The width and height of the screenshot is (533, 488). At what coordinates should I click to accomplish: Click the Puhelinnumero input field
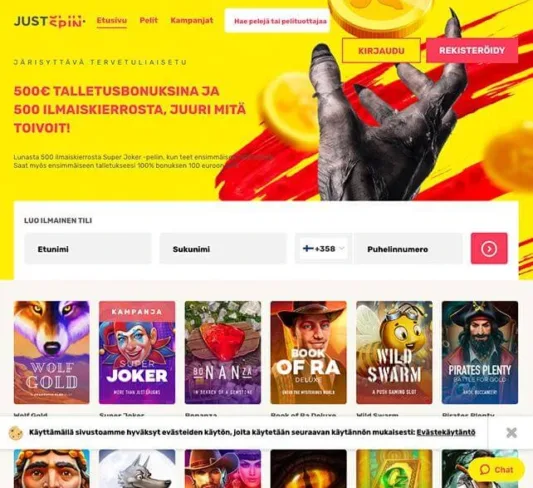[408, 249]
